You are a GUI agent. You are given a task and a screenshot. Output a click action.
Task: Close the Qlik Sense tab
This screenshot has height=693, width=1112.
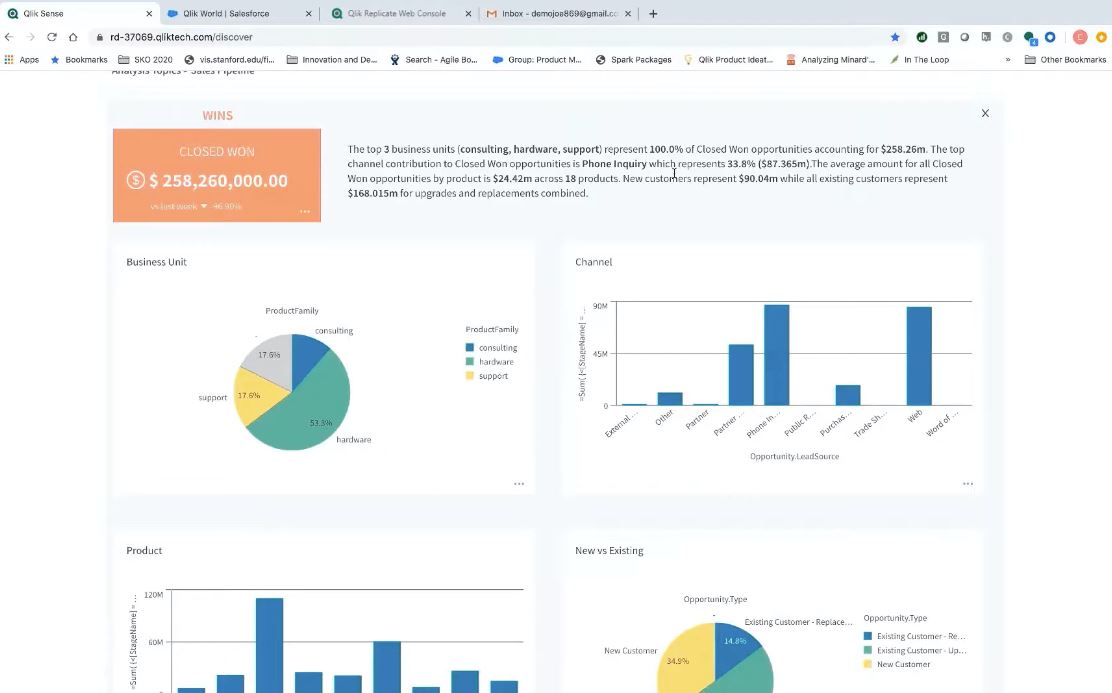click(149, 13)
